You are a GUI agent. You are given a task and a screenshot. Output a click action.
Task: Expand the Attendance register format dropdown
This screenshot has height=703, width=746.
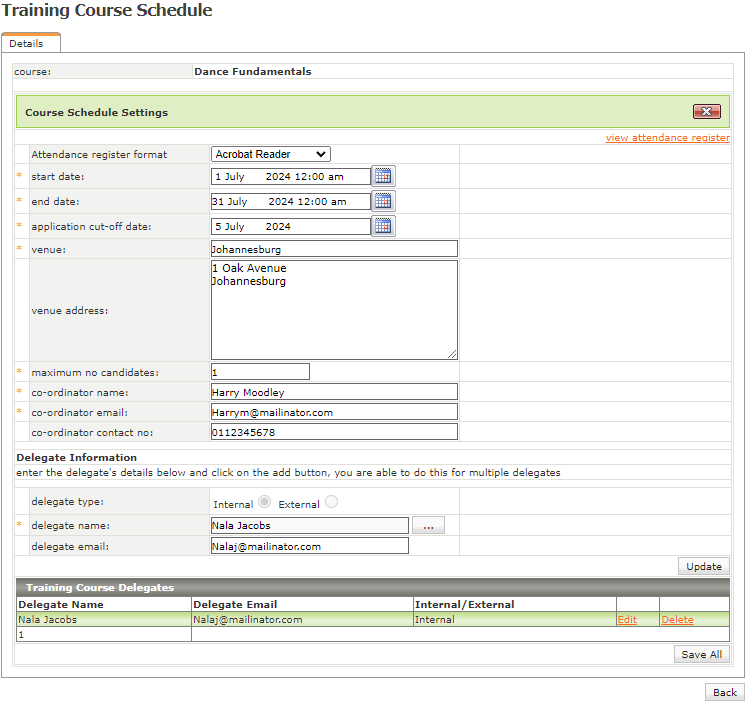[271, 154]
